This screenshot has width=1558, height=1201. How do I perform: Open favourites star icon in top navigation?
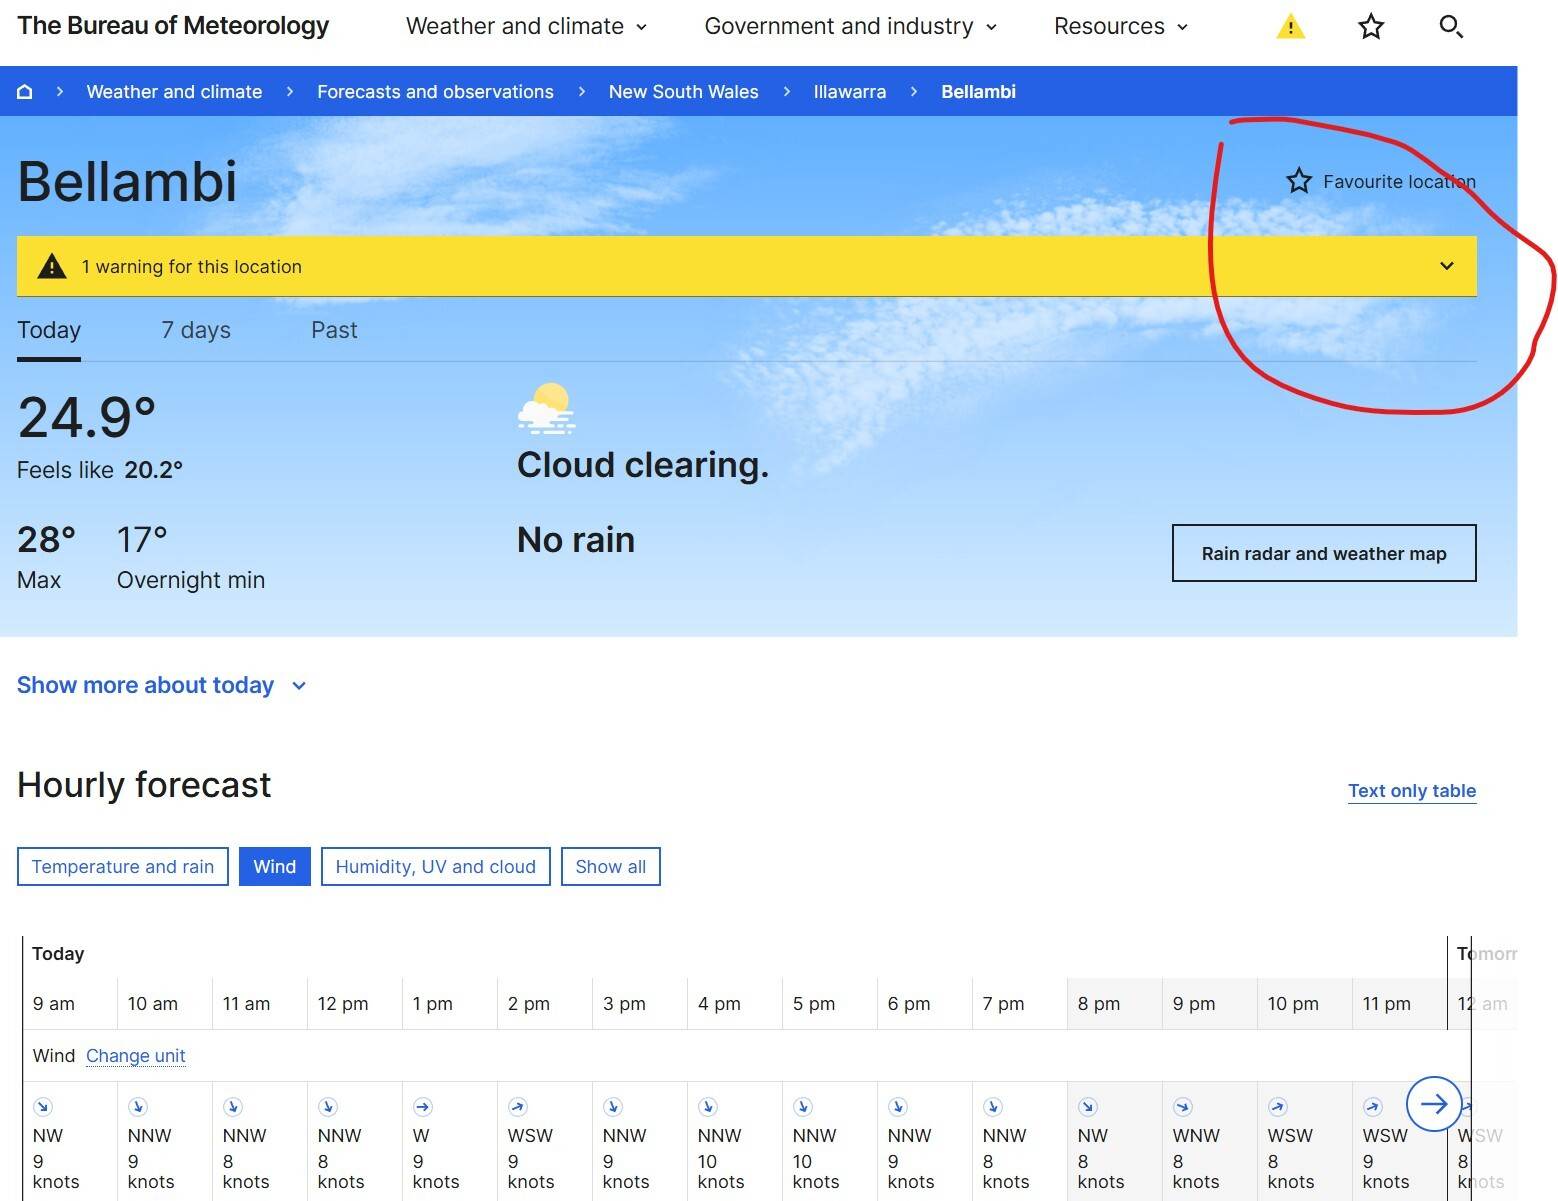[1370, 27]
